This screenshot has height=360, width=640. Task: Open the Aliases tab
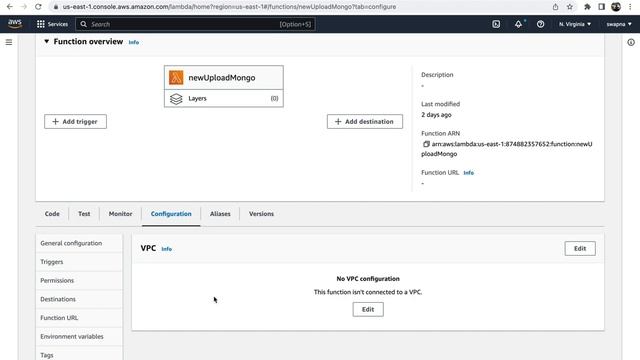[220, 214]
